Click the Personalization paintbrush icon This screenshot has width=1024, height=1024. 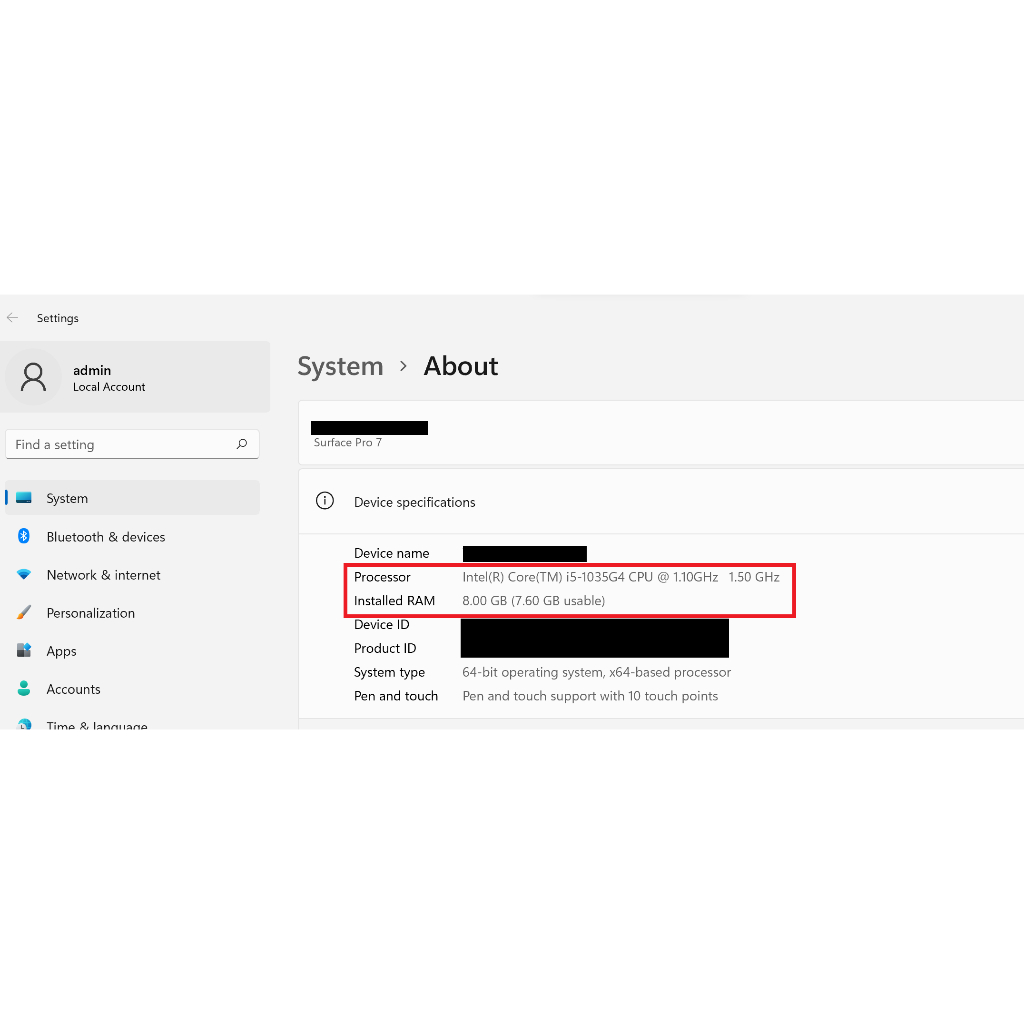tap(24, 613)
